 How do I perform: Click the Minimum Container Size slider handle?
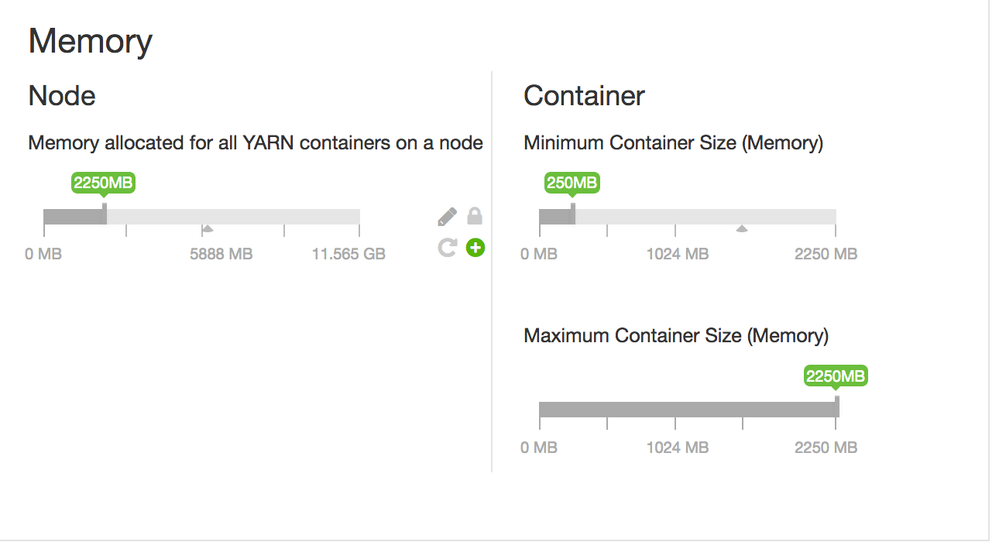click(x=573, y=215)
